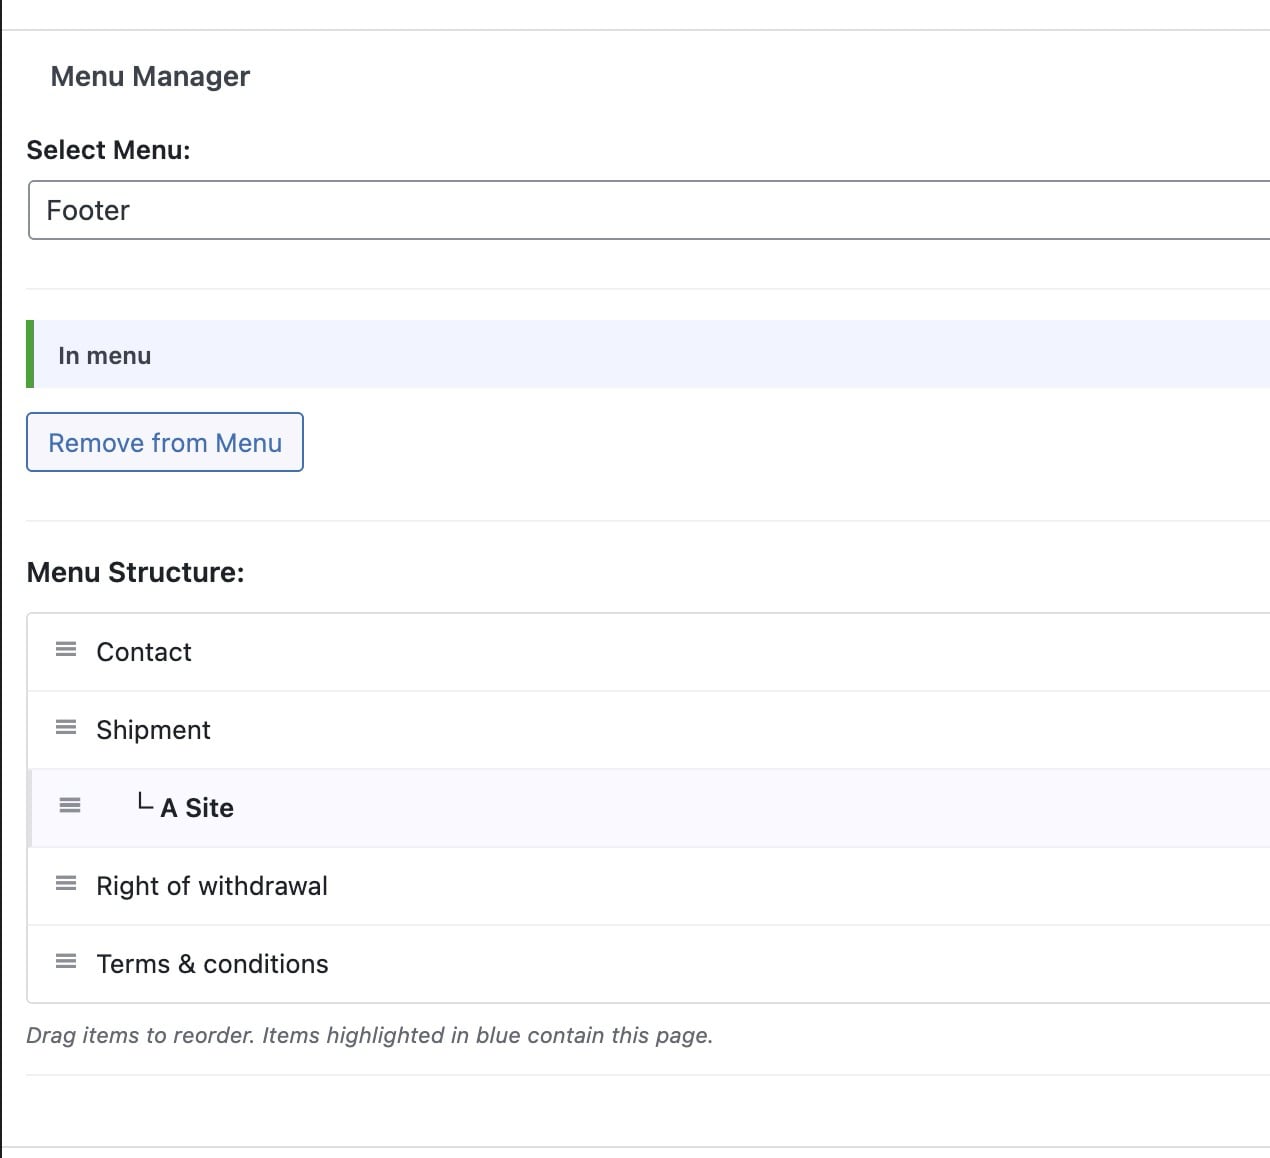Select the Right of withdrawal entry
Screen dimensions: 1270x1158
(212, 885)
